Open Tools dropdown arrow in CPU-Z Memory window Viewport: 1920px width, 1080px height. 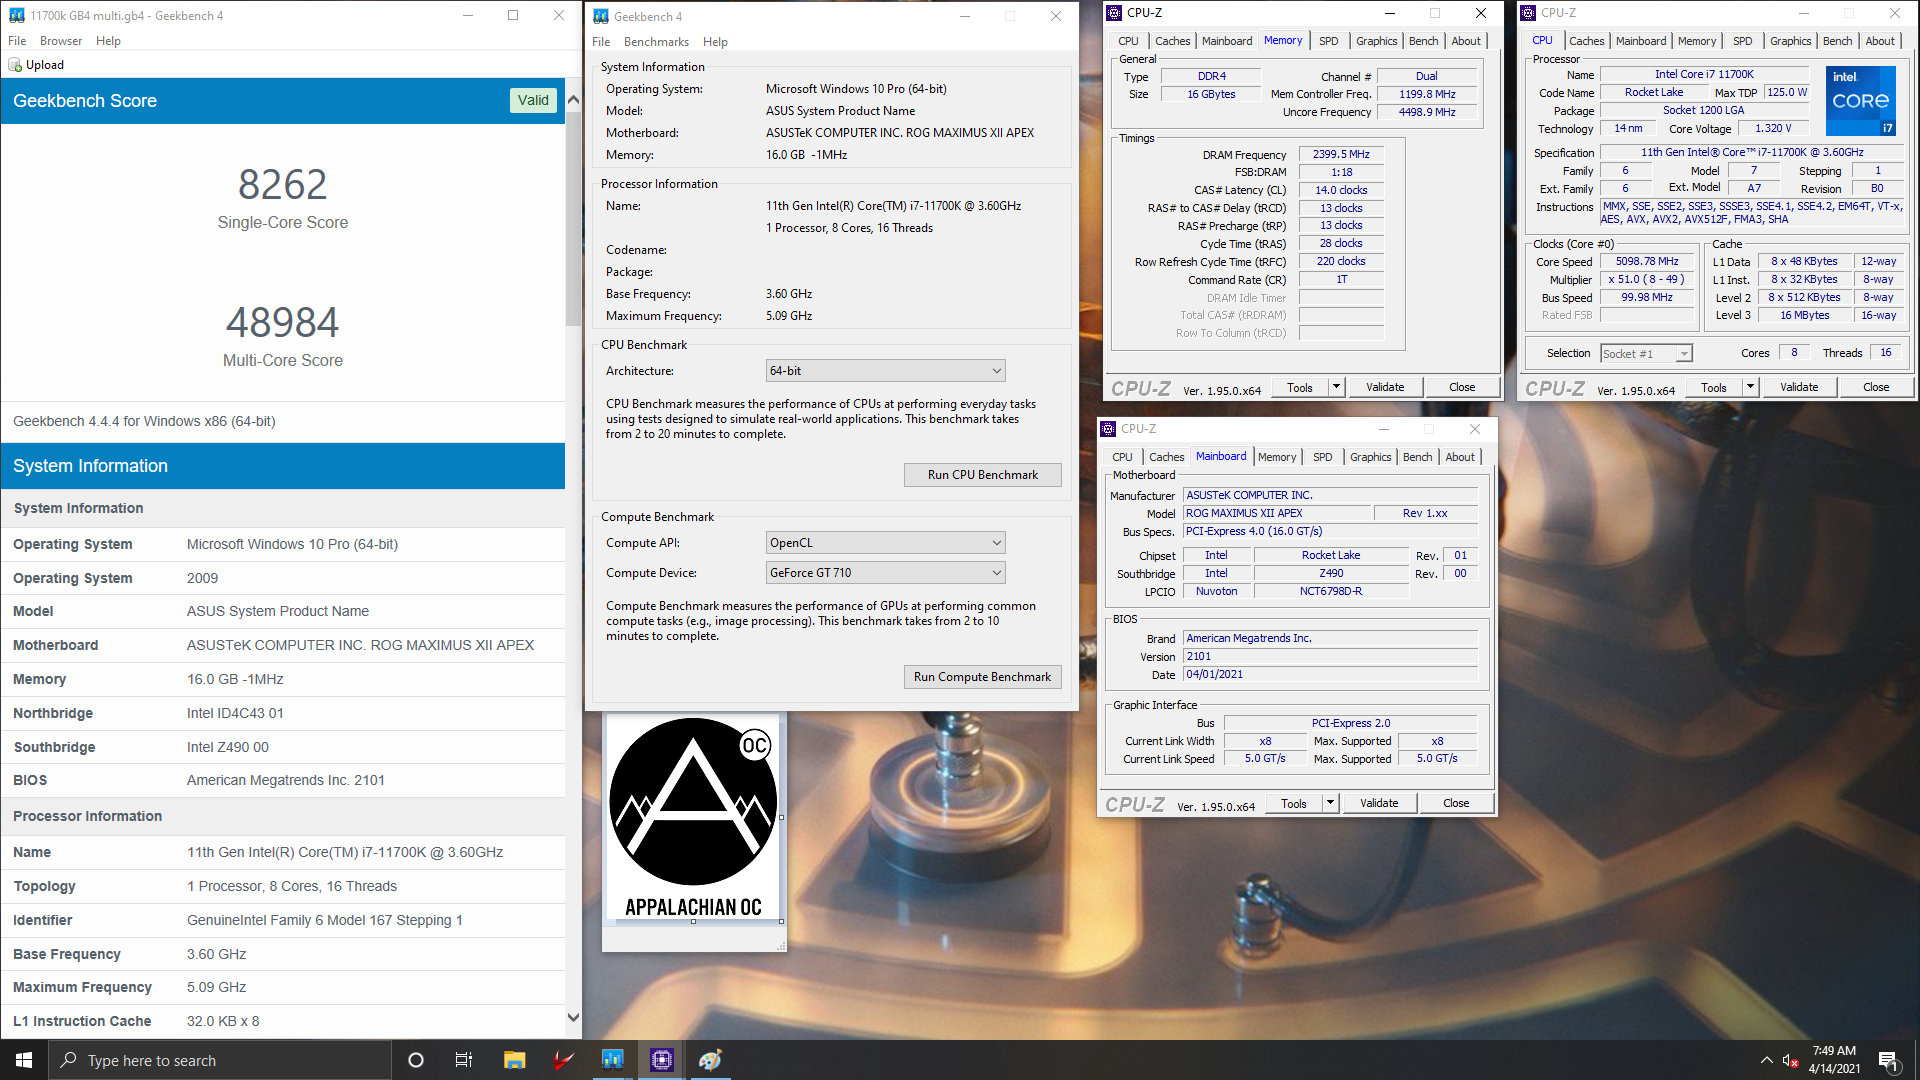coord(1336,387)
